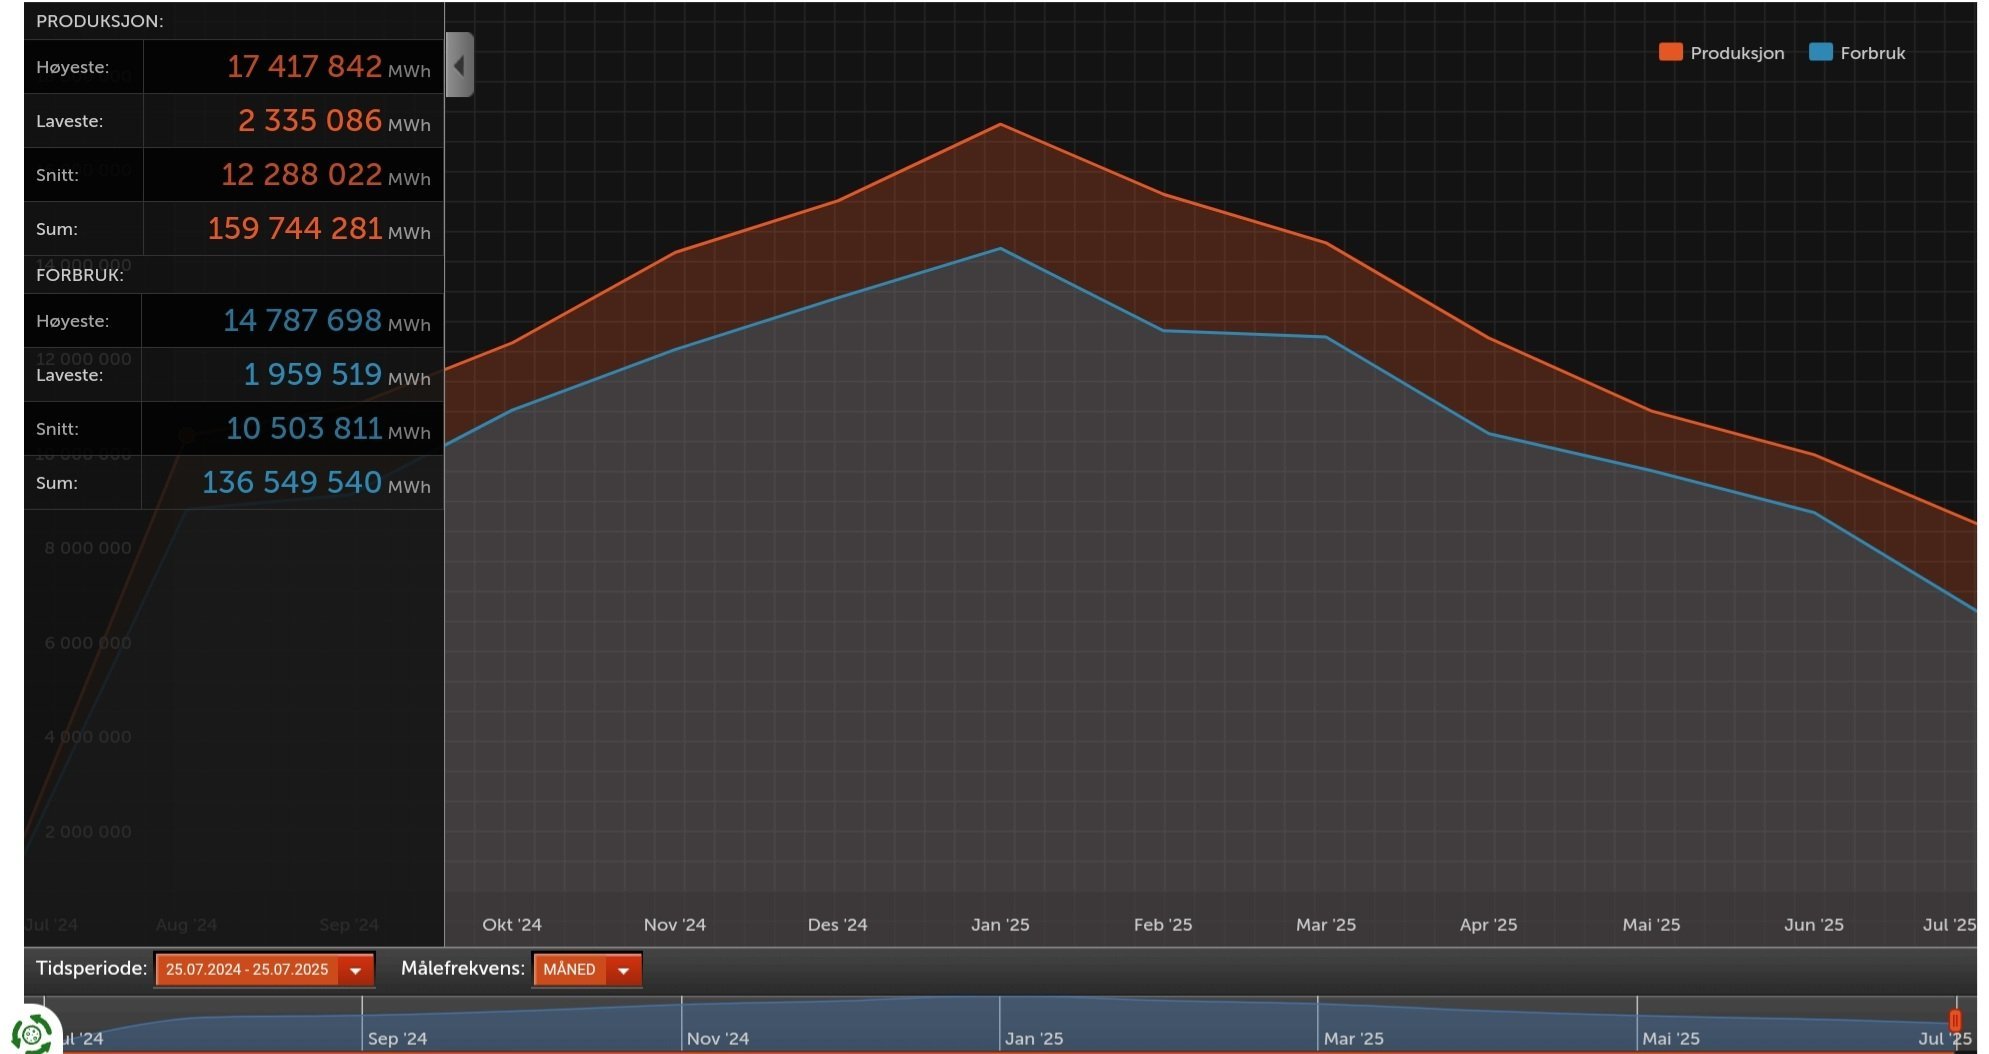Click the production peak point at Jan '25
Viewport: 1989px width, 1054px height.
[x=1000, y=124]
